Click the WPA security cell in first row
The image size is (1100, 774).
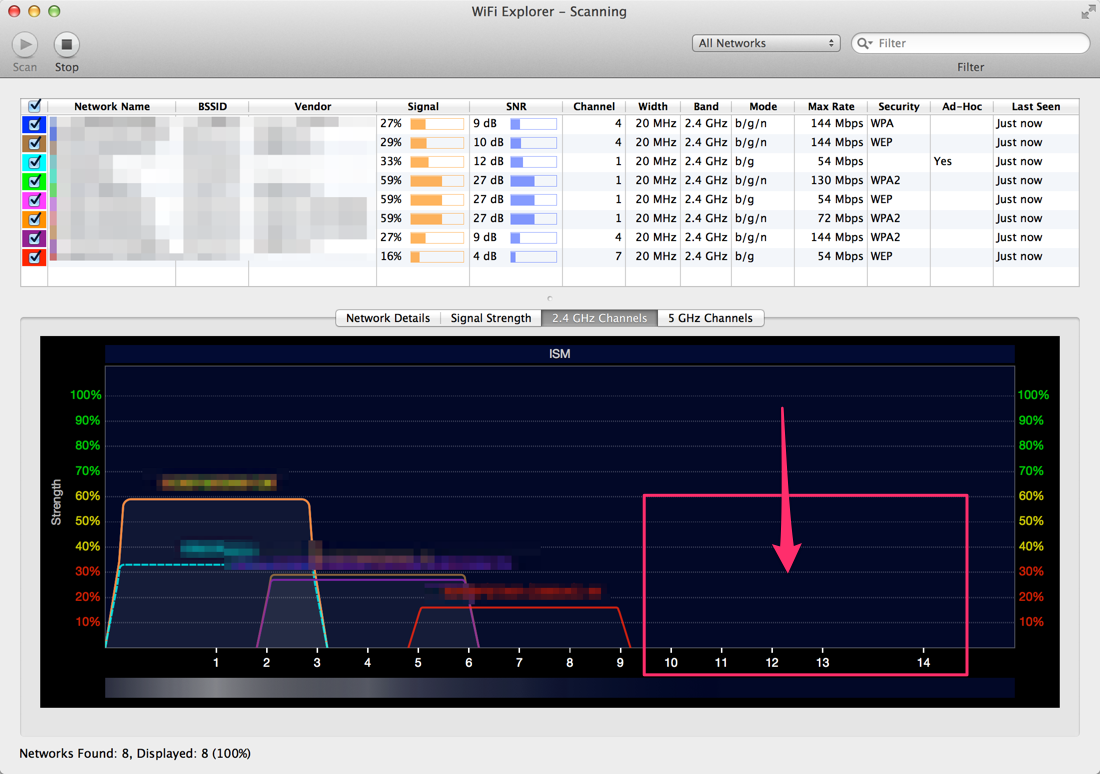tap(882, 124)
